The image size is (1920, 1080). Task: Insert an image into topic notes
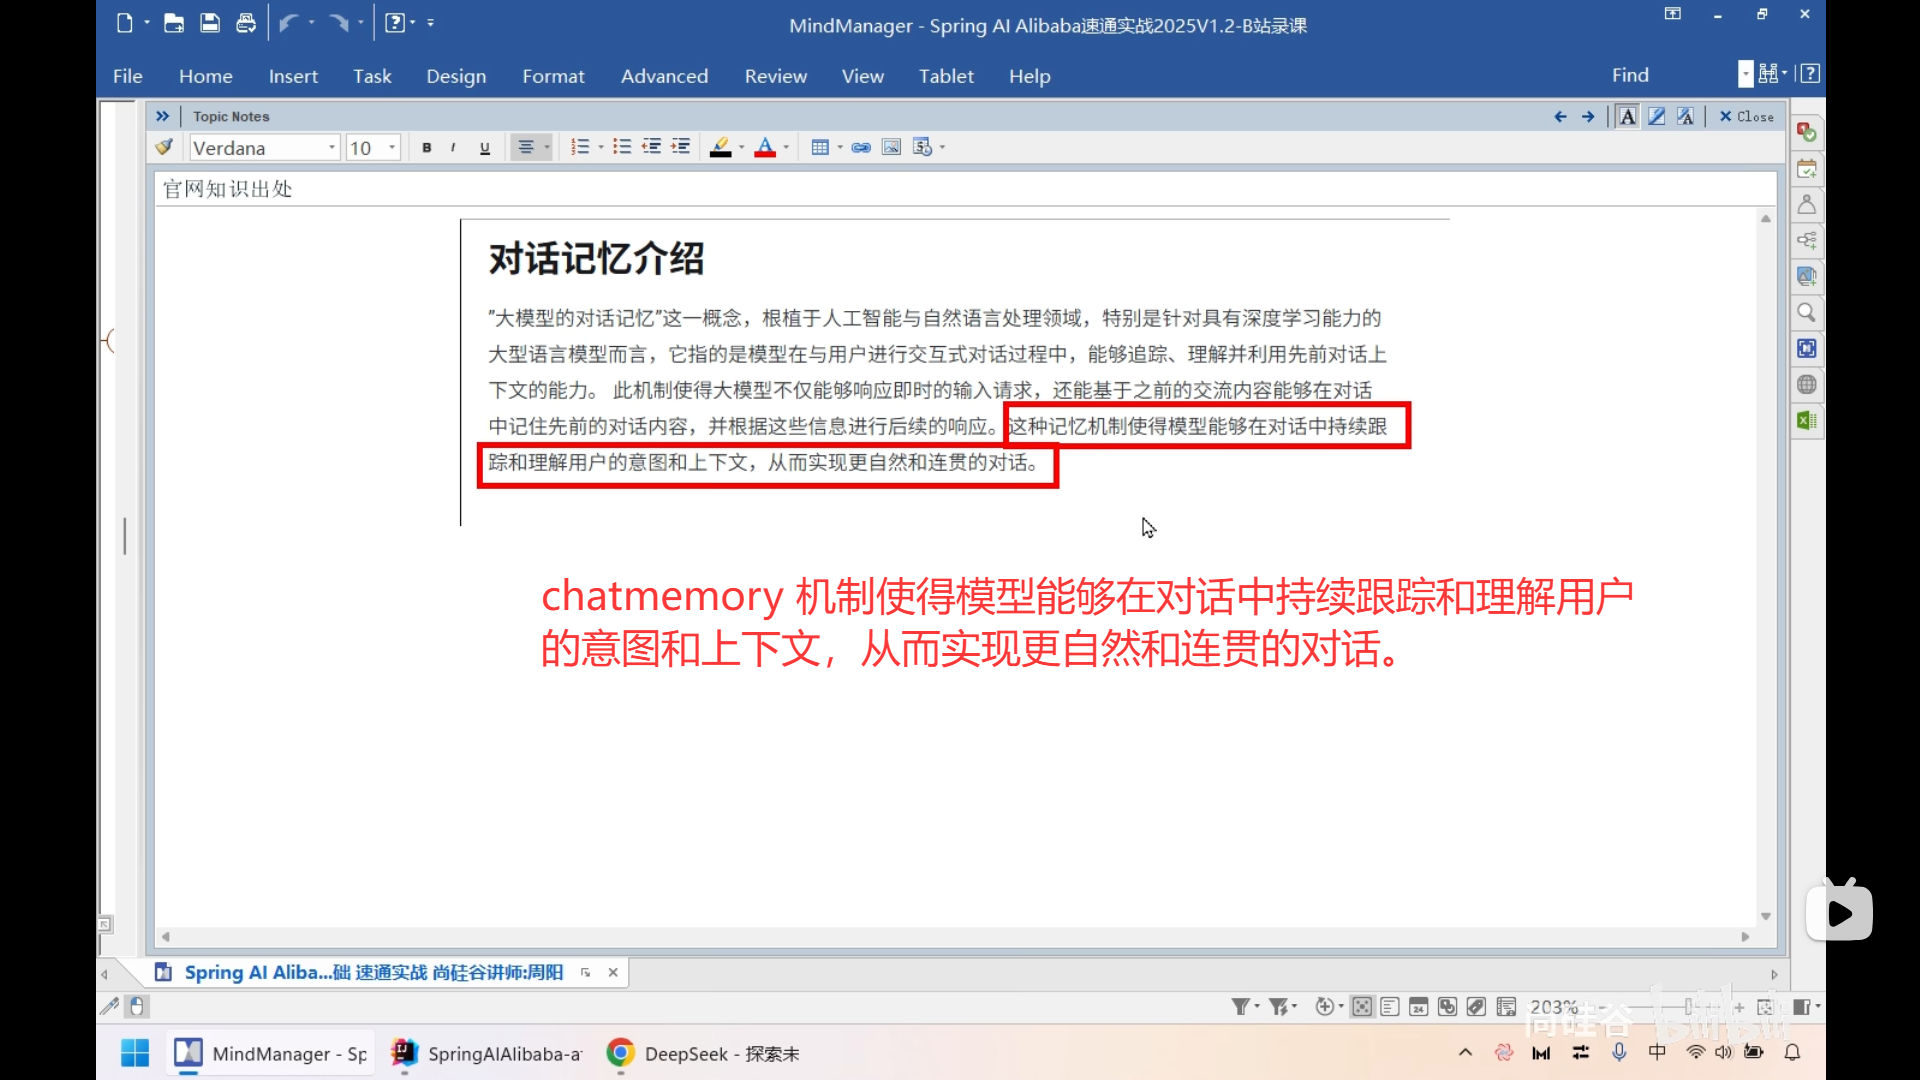pyautogui.click(x=890, y=147)
